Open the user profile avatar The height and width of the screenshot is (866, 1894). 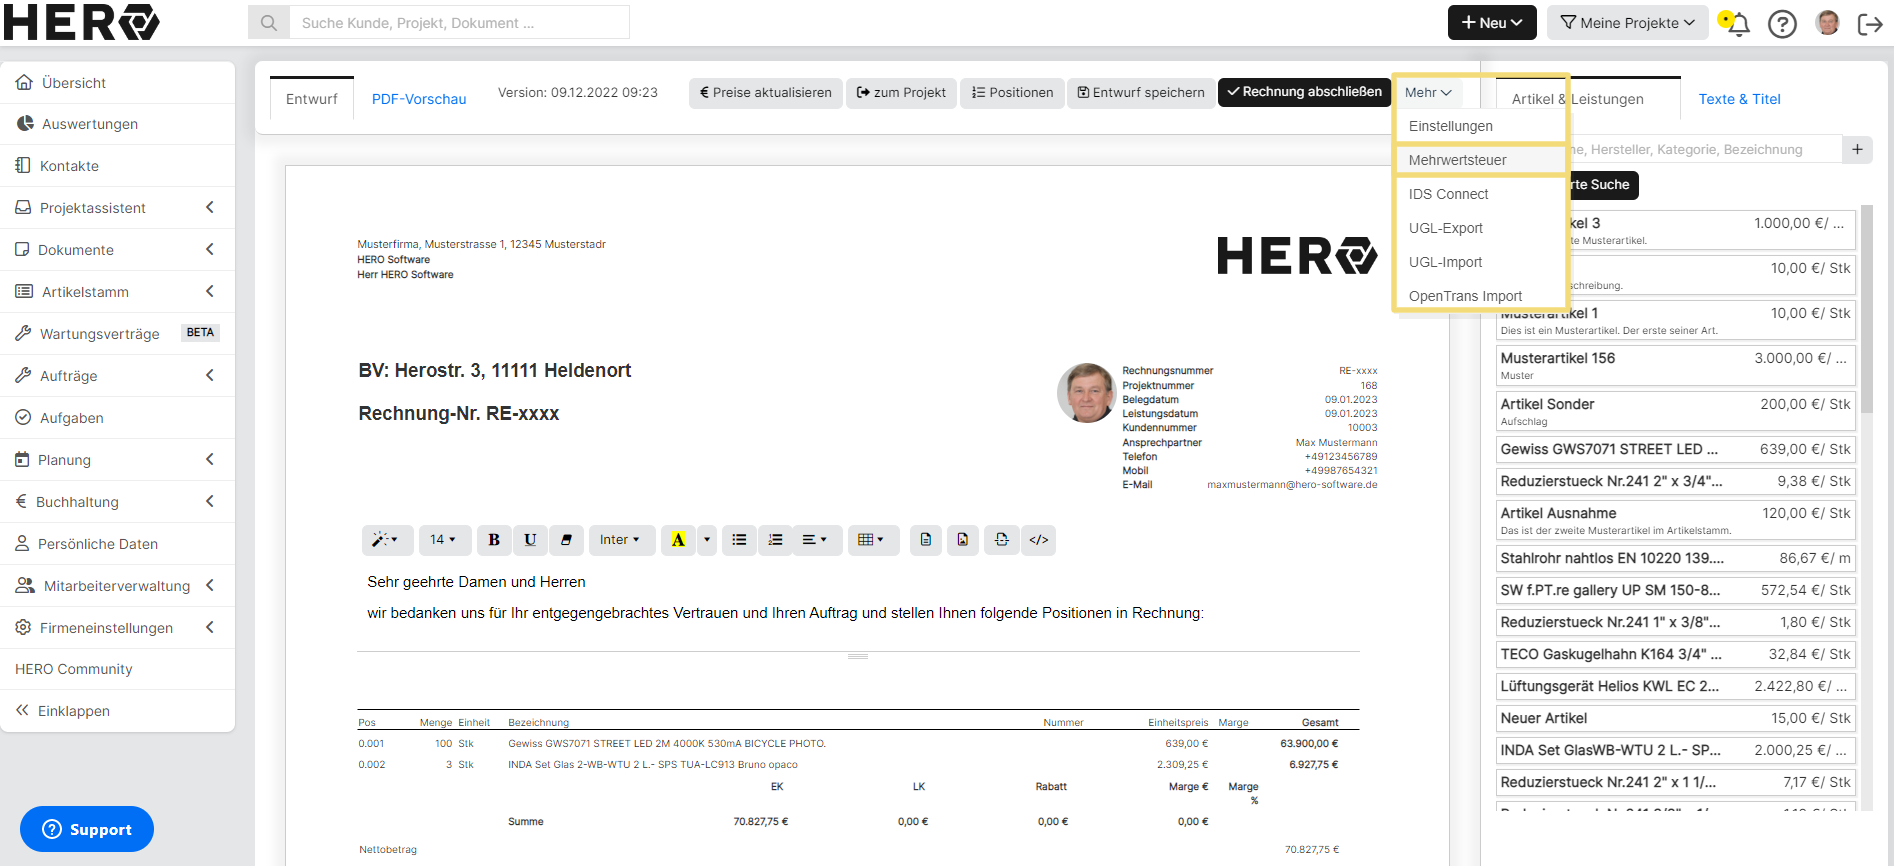tap(1828, 23)
